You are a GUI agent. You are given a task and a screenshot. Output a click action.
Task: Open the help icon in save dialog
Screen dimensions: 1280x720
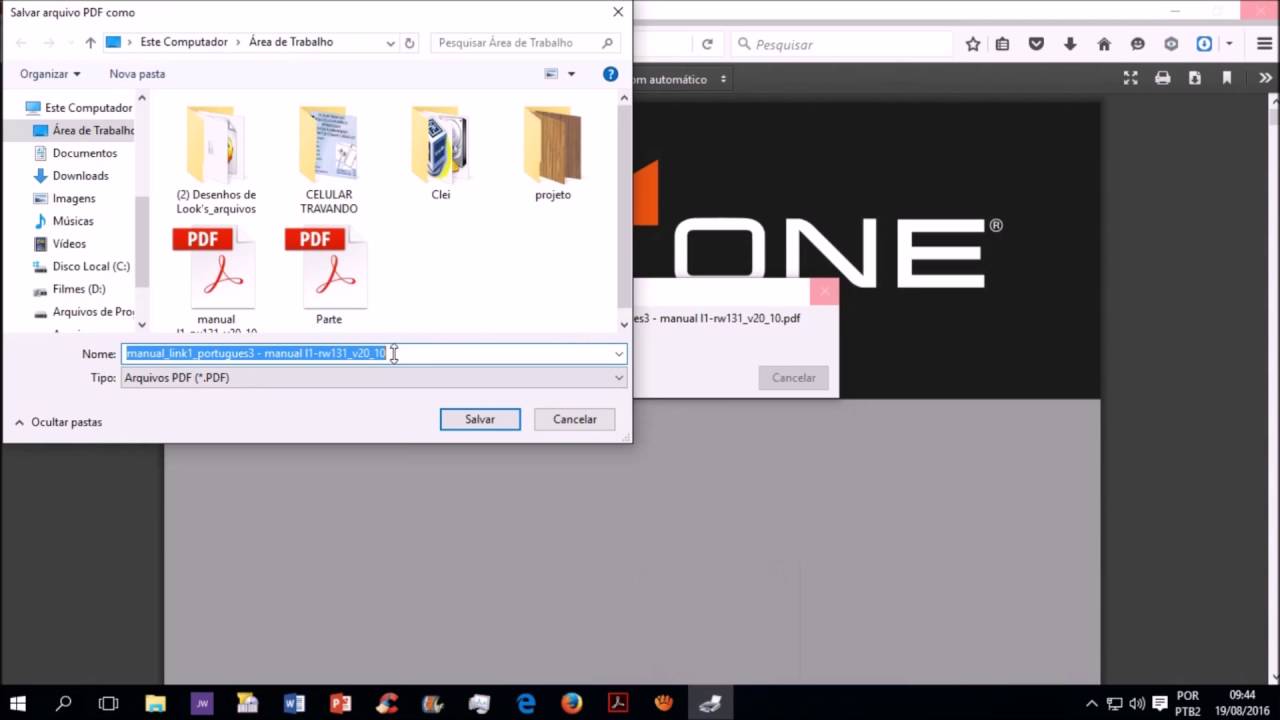[610, 74]
